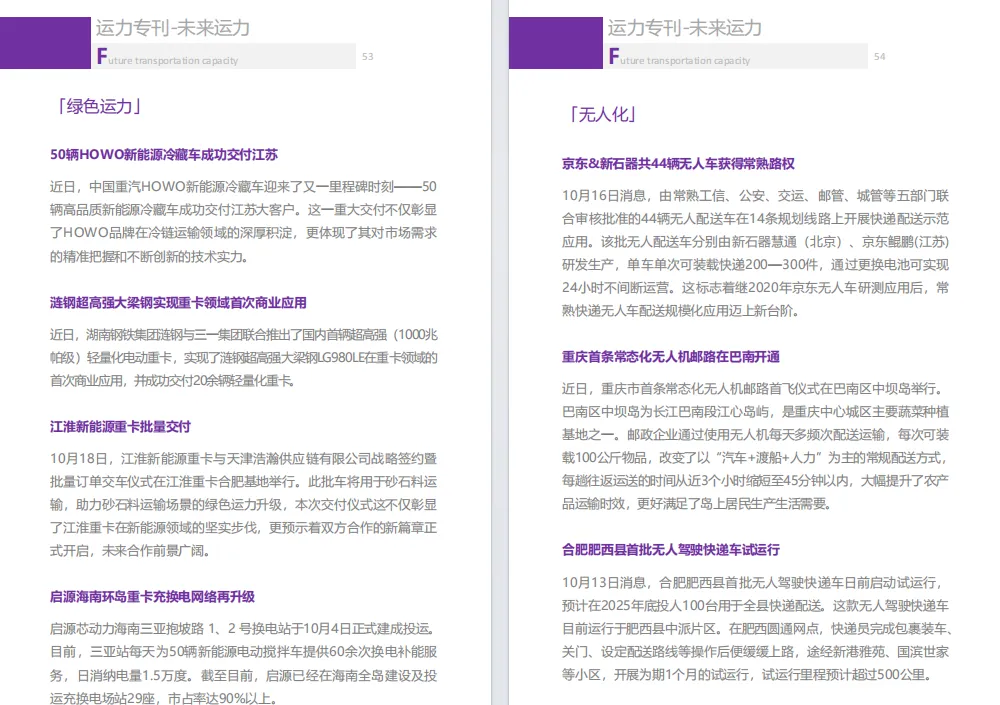Click page number 54

point(879,57)
